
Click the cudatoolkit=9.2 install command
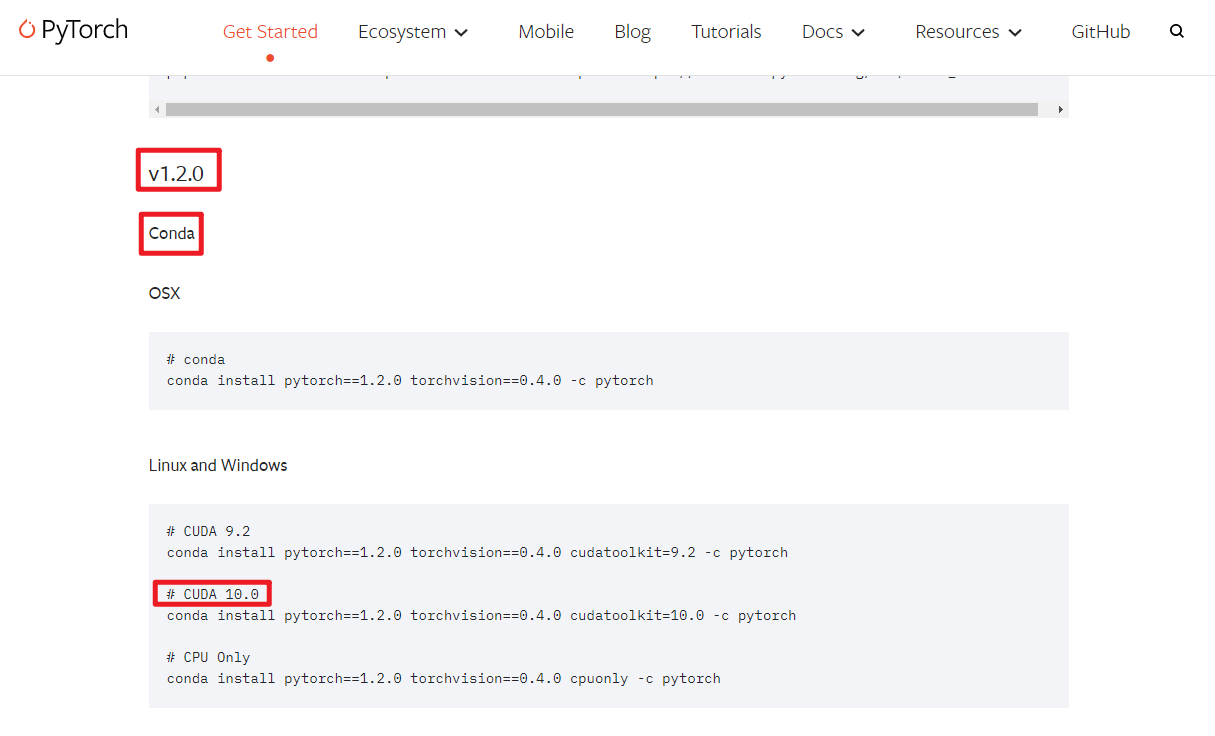[x=477, y=552]
